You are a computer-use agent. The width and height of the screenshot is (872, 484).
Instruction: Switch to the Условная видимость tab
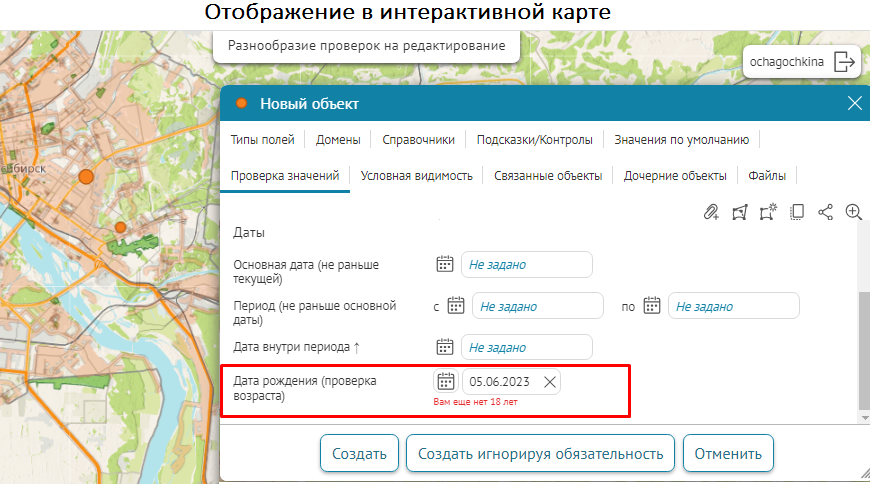(x=416, y=176)
